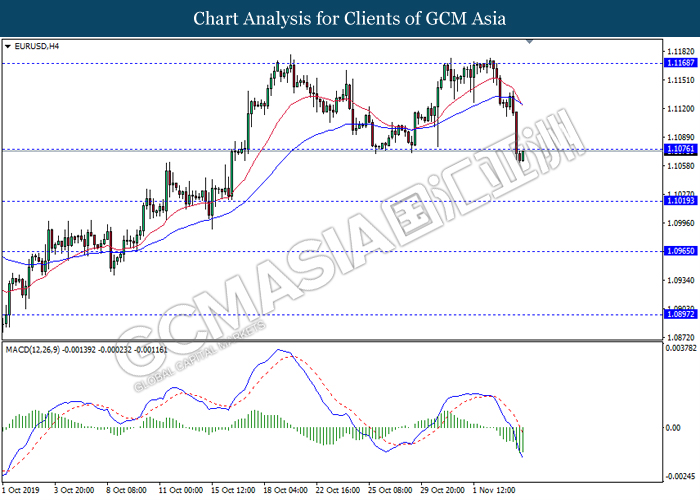Click the 11 Oct 00:00 time label
The image size is (700, 500).
point(181,490)
